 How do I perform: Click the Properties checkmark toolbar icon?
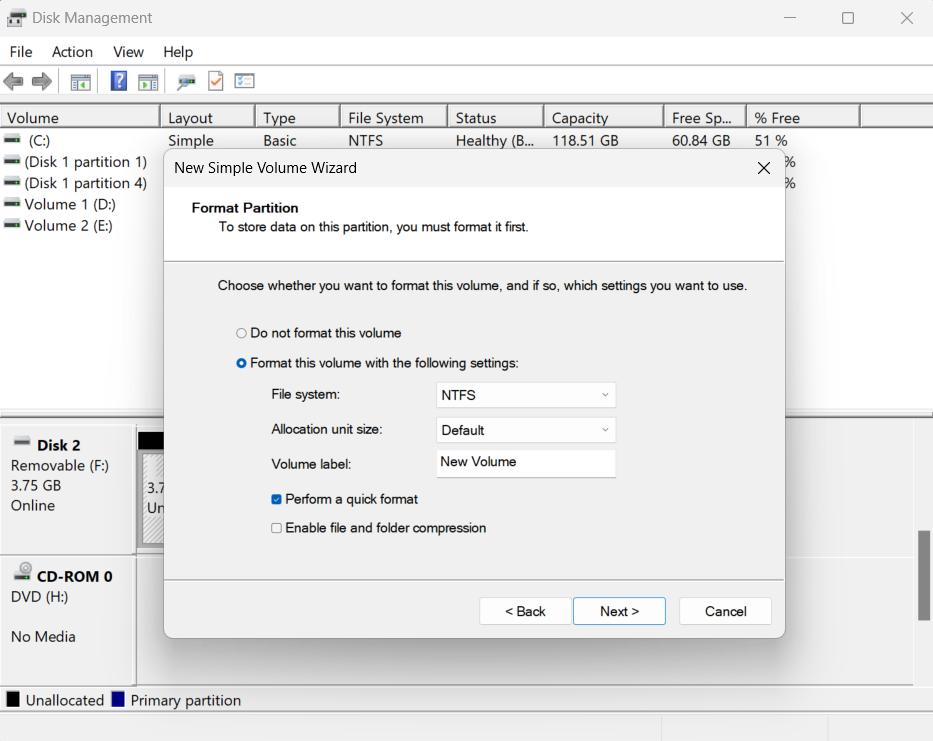215,81
